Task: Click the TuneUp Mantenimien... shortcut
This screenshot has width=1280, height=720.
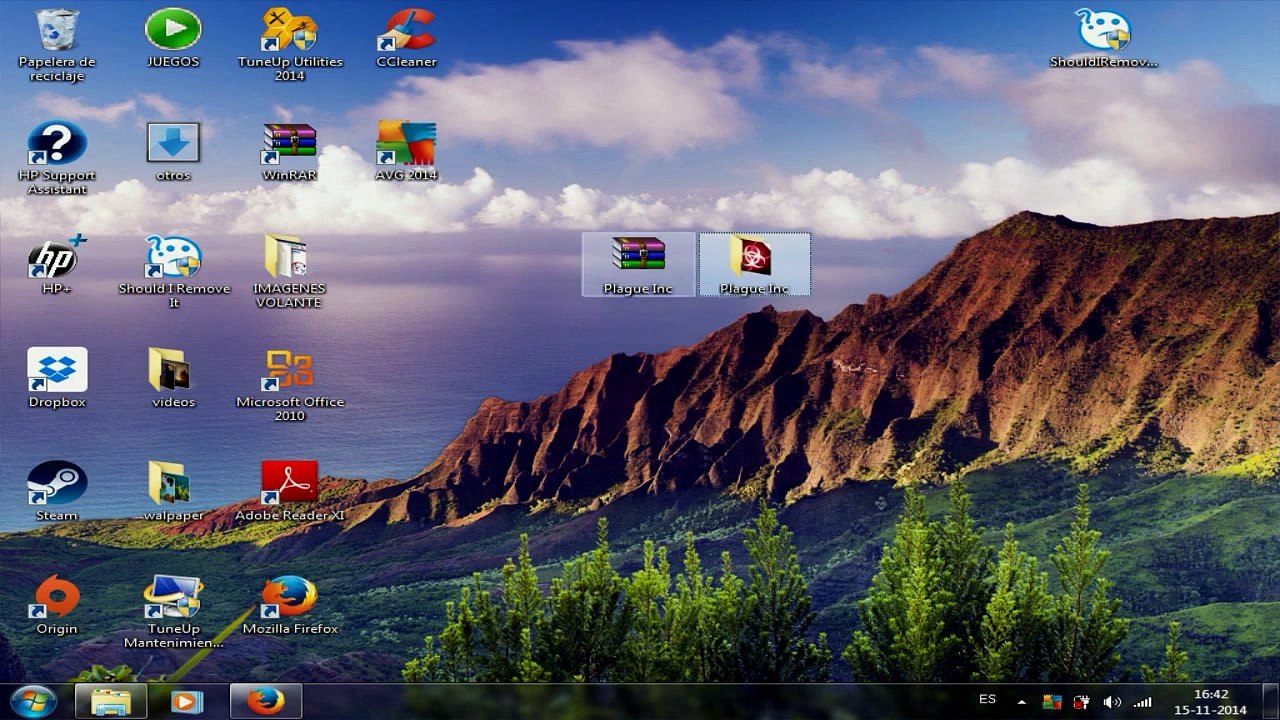Action: pyautogui.click(x=173, y=612)
